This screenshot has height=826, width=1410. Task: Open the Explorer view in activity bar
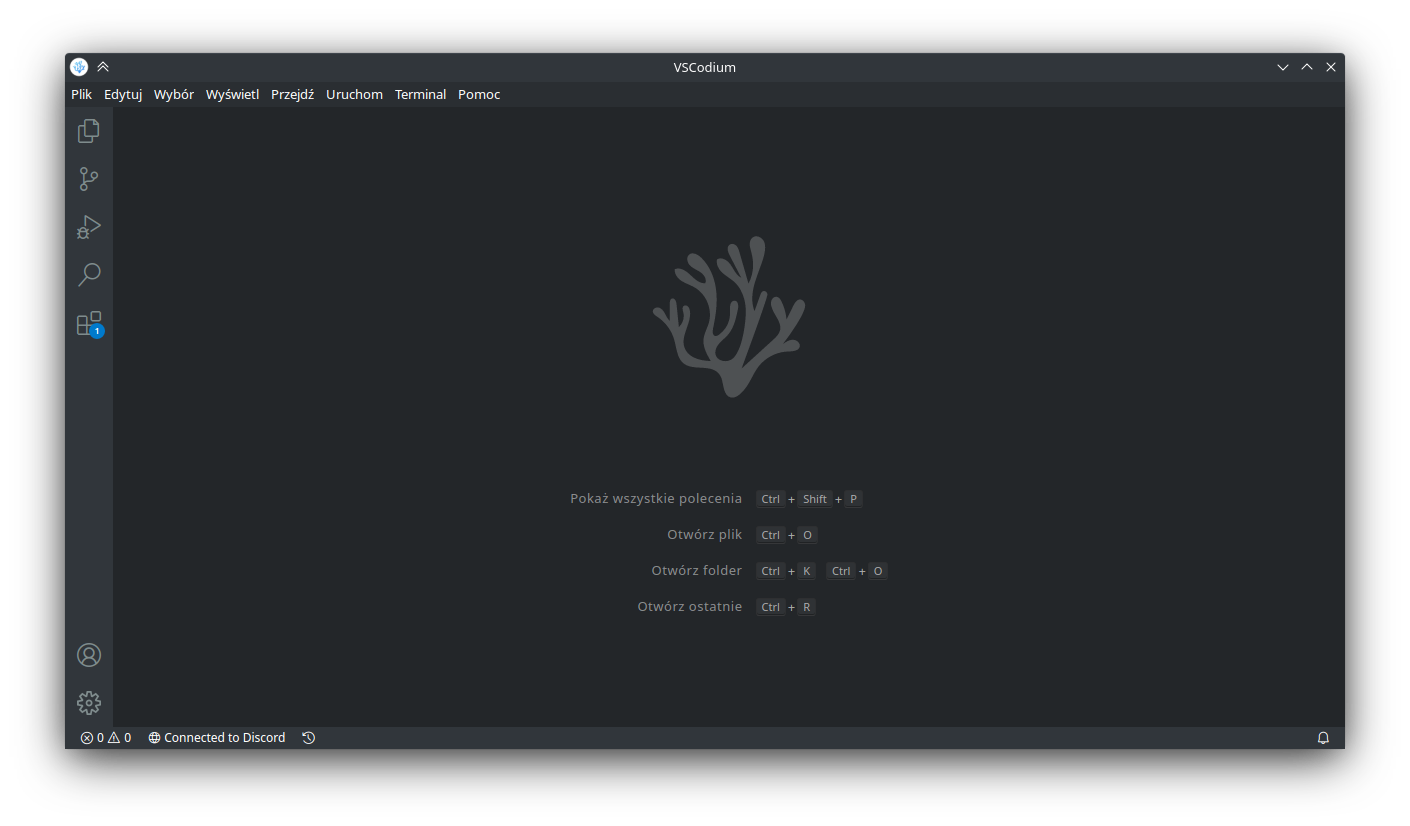(89, 131)
